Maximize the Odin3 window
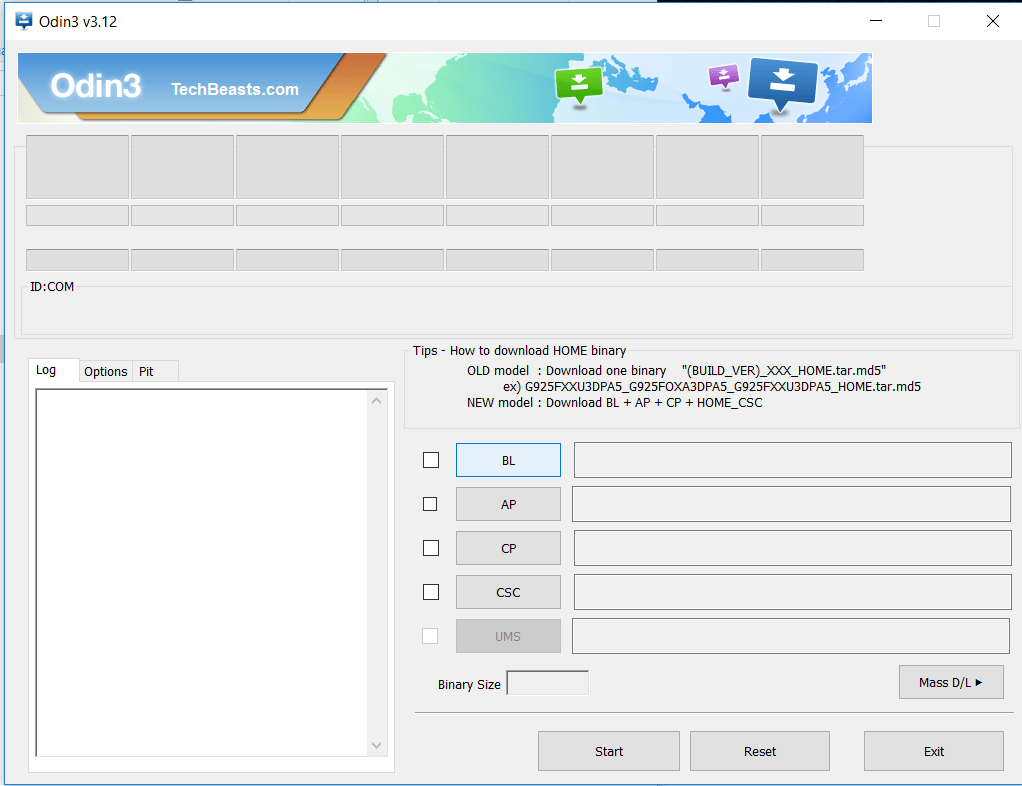The image size is (1022, 786). [x=934, y=21]
